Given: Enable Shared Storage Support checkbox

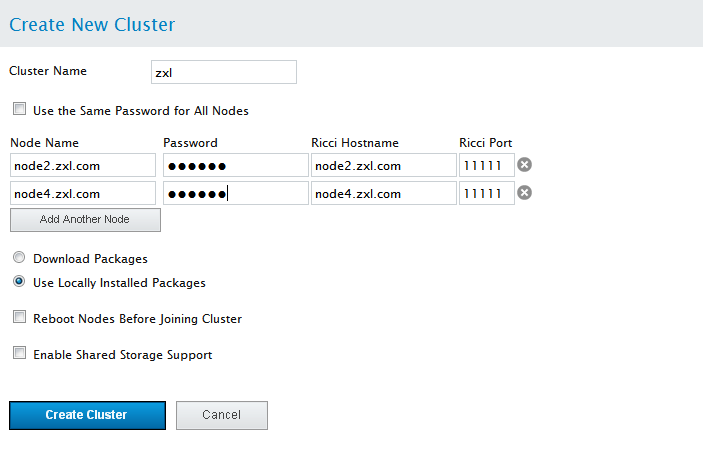Looking at the screenshot, I should [19, 353].
